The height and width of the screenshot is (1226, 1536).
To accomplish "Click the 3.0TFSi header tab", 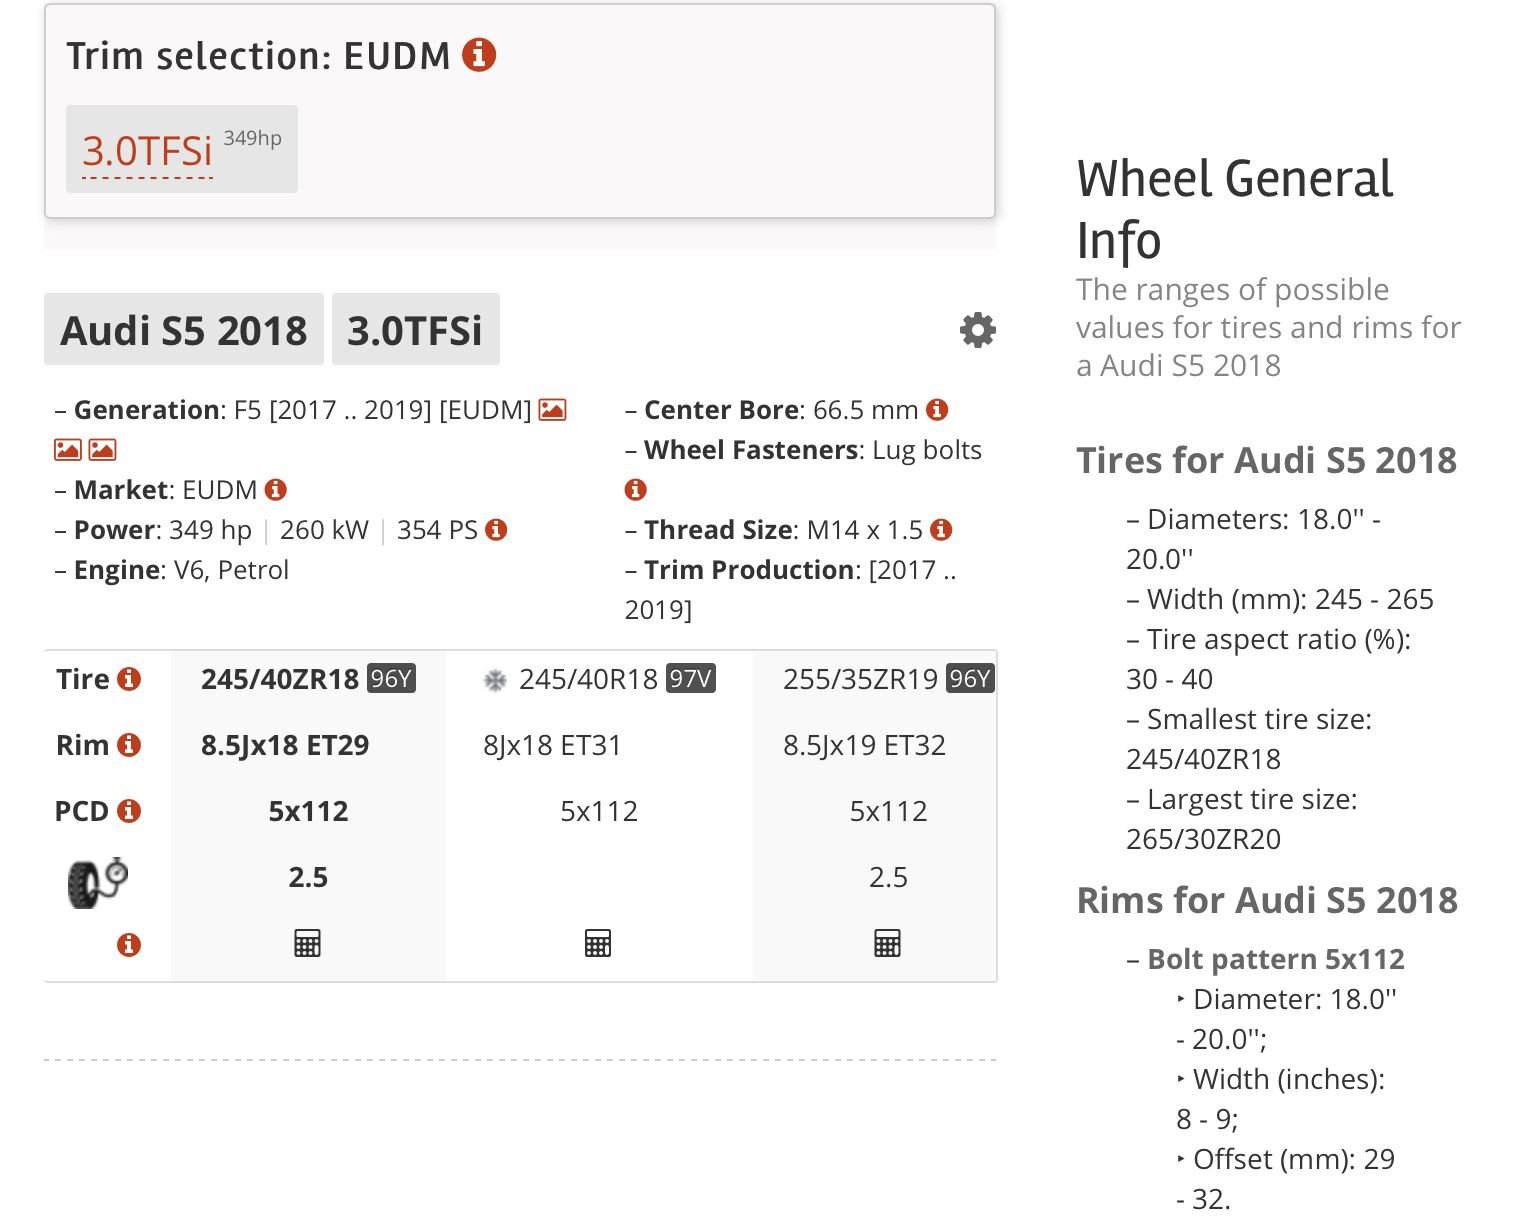I will point(415,330).
